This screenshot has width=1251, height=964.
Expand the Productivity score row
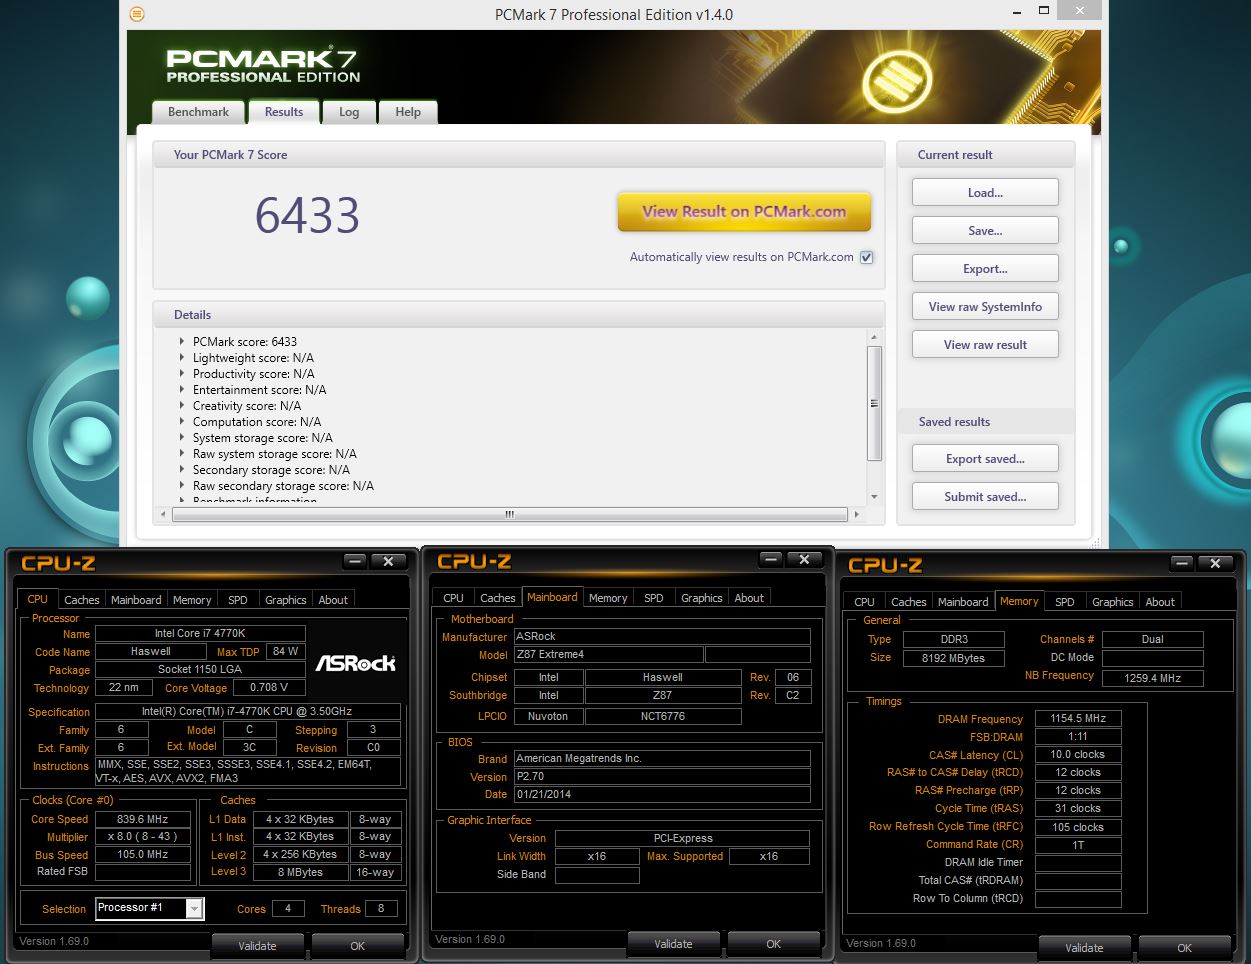181,374
